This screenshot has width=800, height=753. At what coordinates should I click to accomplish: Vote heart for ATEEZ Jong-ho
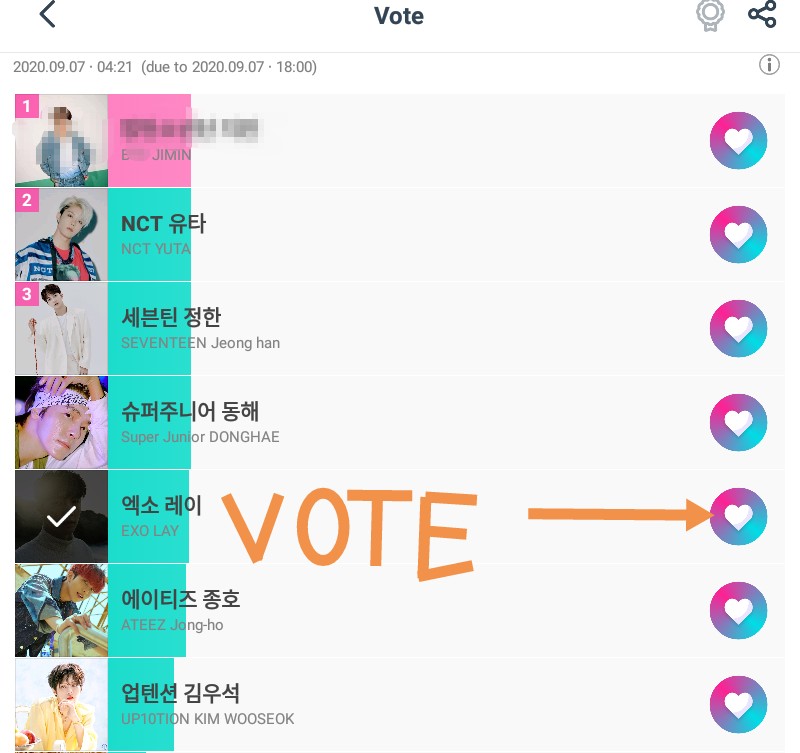click(738, 610)
